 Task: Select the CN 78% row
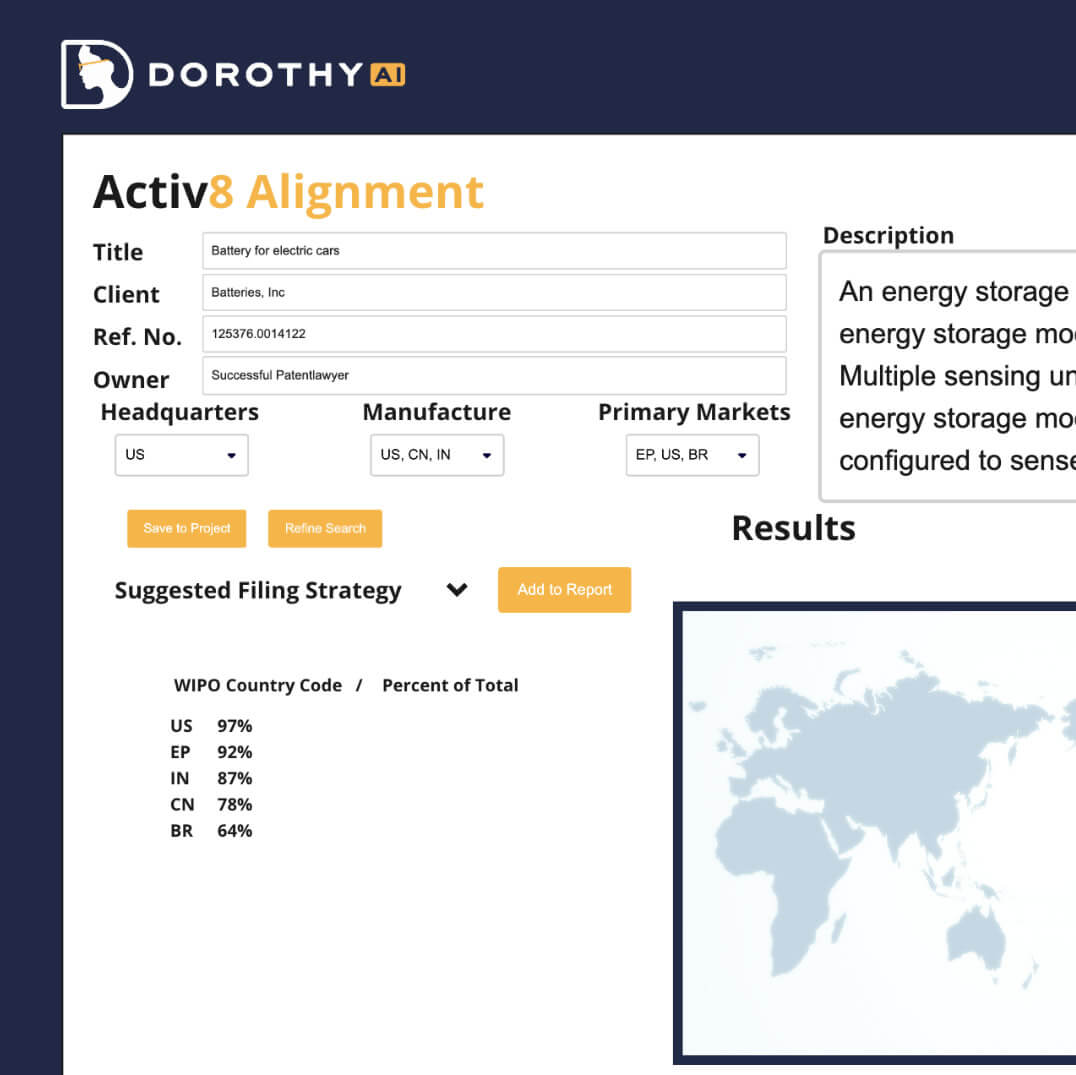click(211, 804)
